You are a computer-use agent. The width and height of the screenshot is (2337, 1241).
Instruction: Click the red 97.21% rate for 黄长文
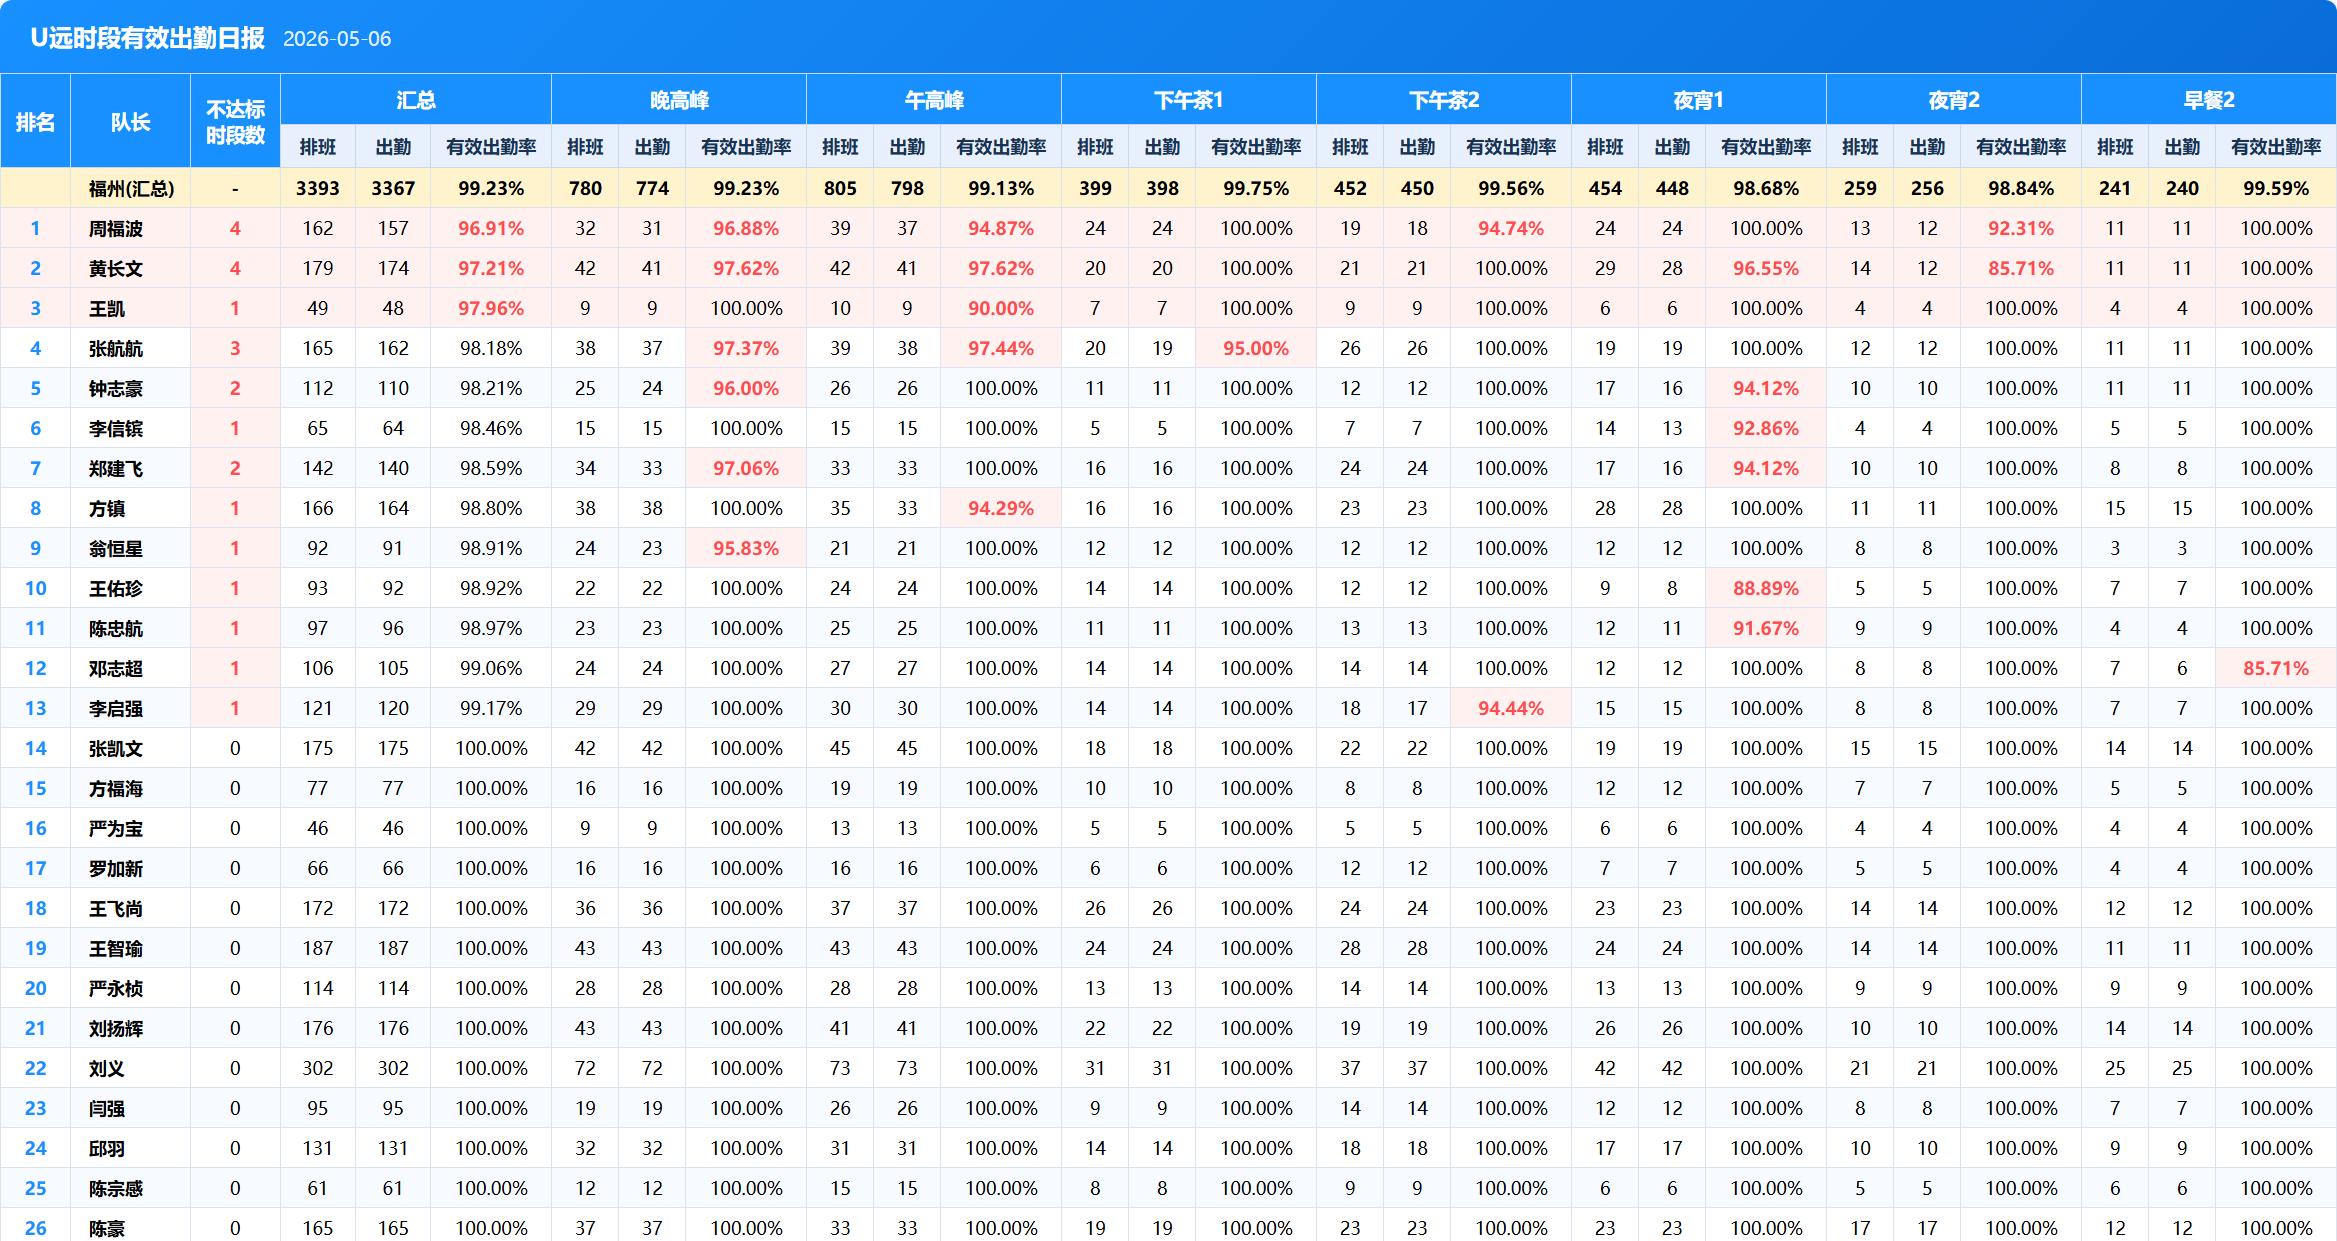coord(491,268)
